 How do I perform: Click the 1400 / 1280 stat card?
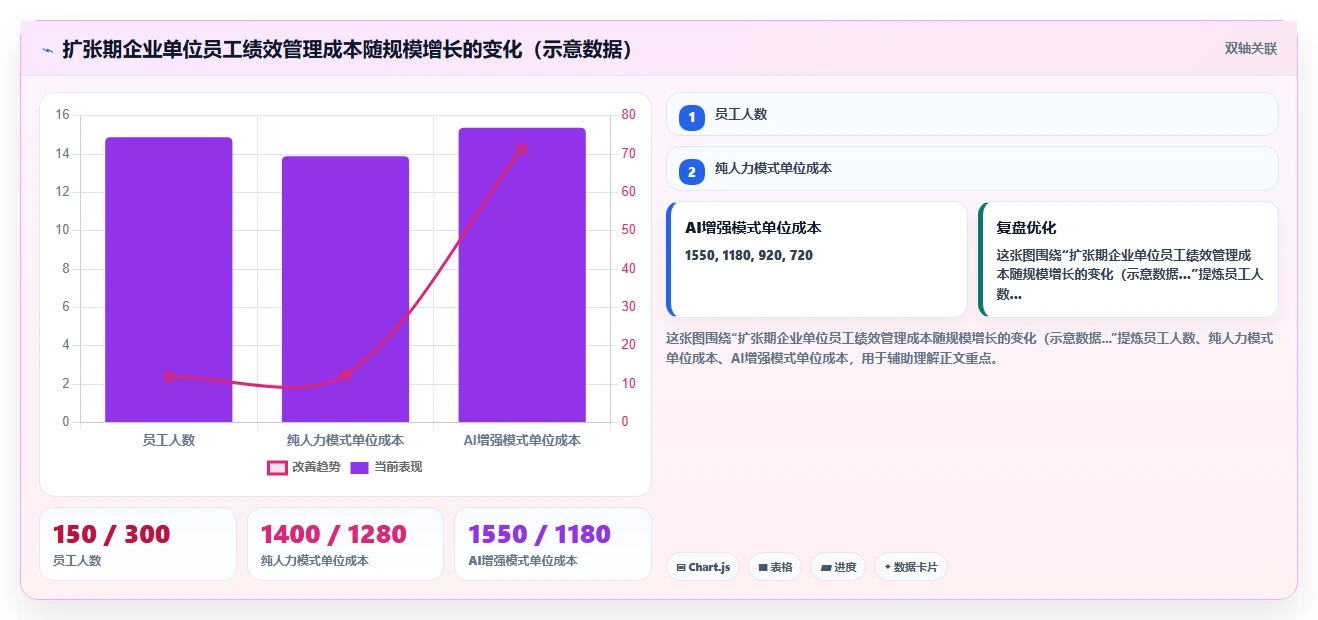[345, 544]
